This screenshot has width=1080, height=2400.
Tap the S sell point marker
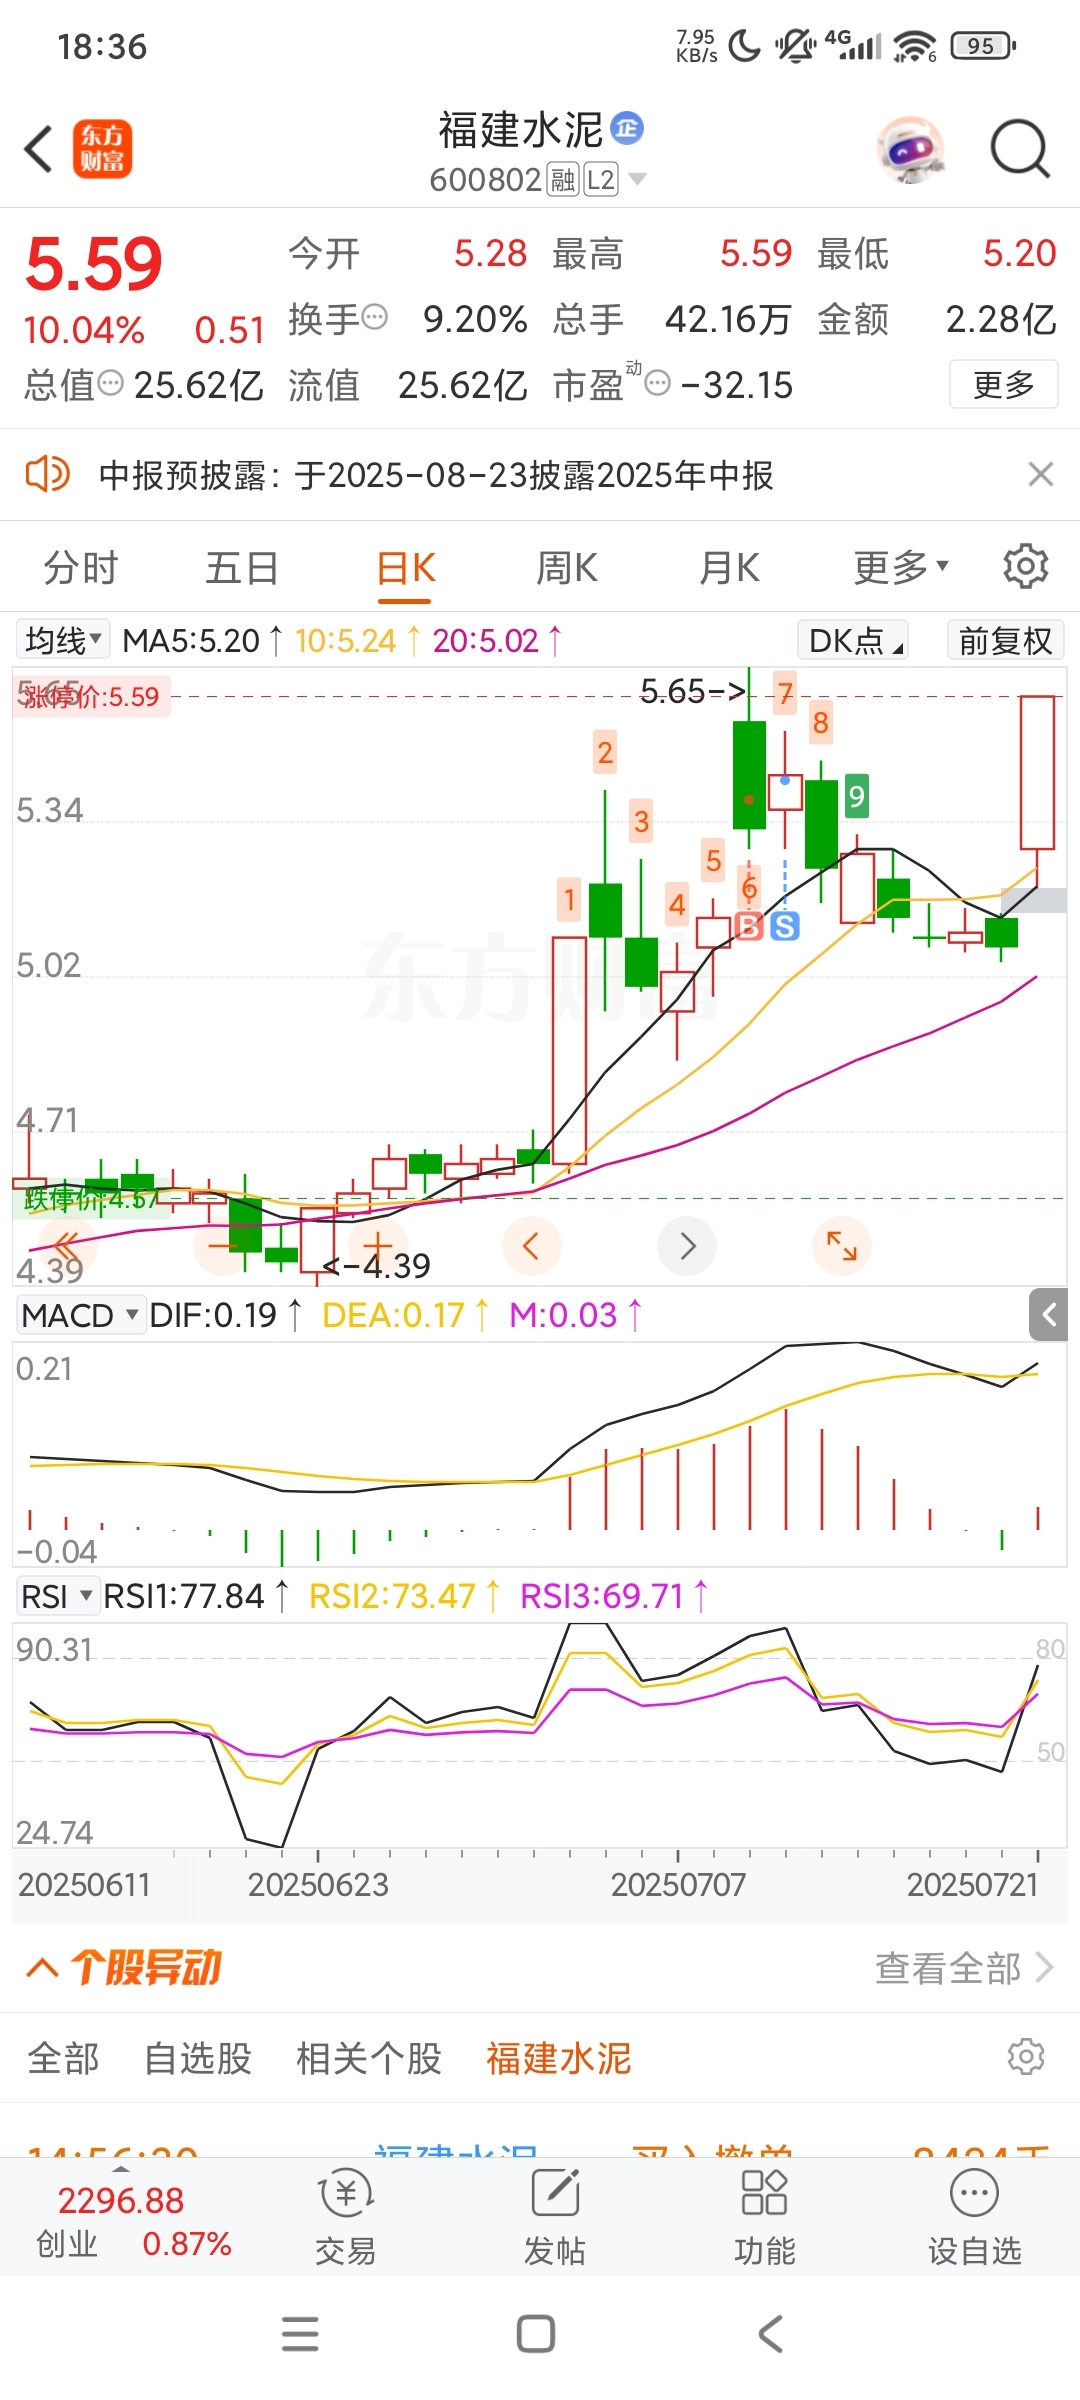tap(785, 926)
